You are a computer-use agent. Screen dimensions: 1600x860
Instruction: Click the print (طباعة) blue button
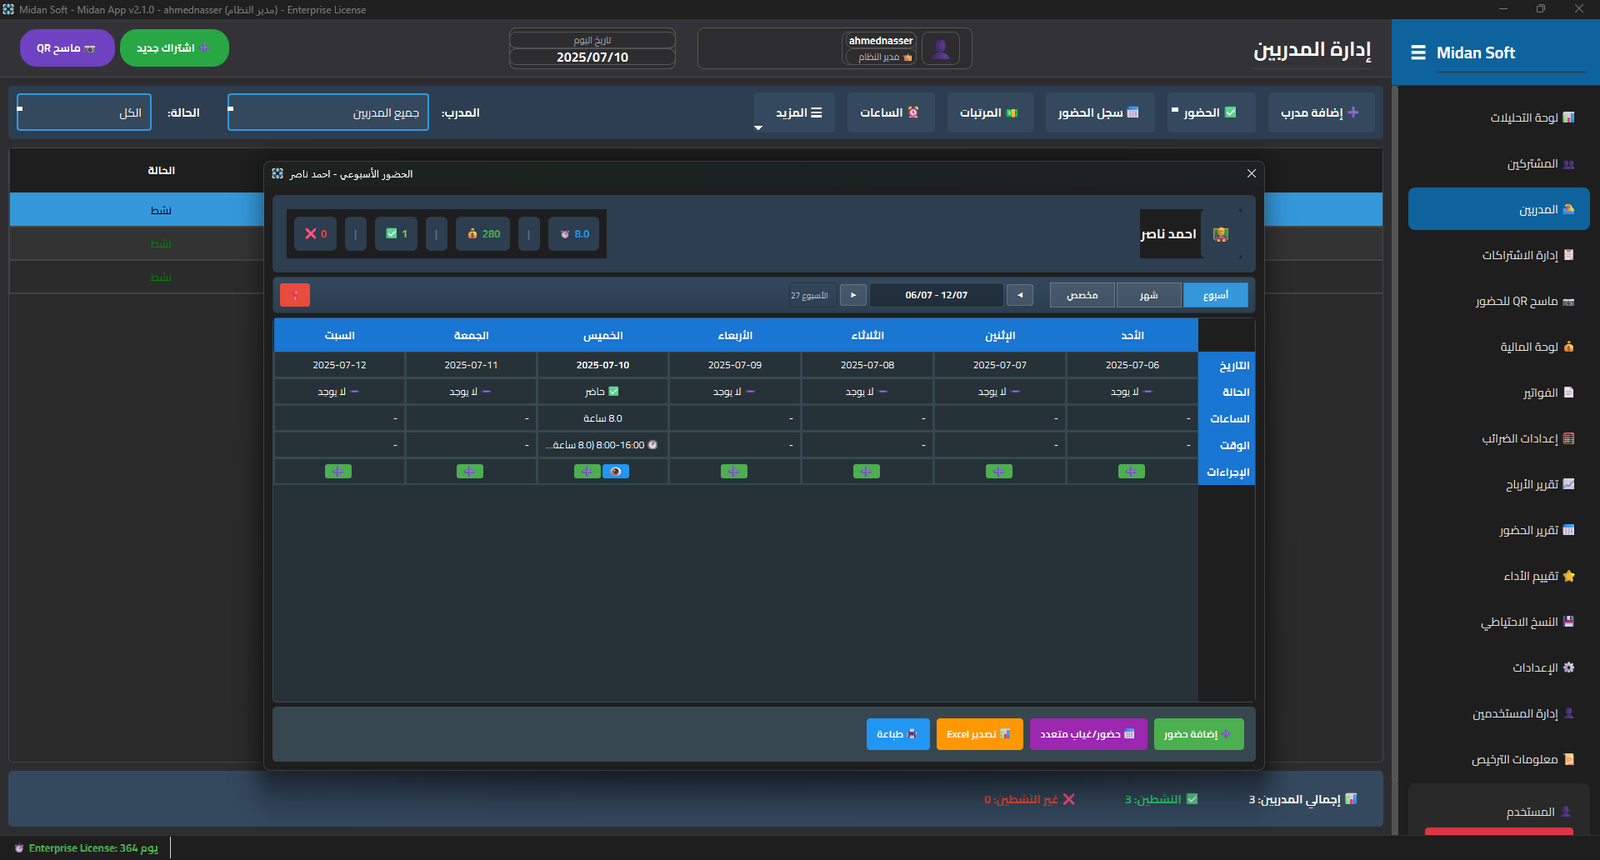897,734
